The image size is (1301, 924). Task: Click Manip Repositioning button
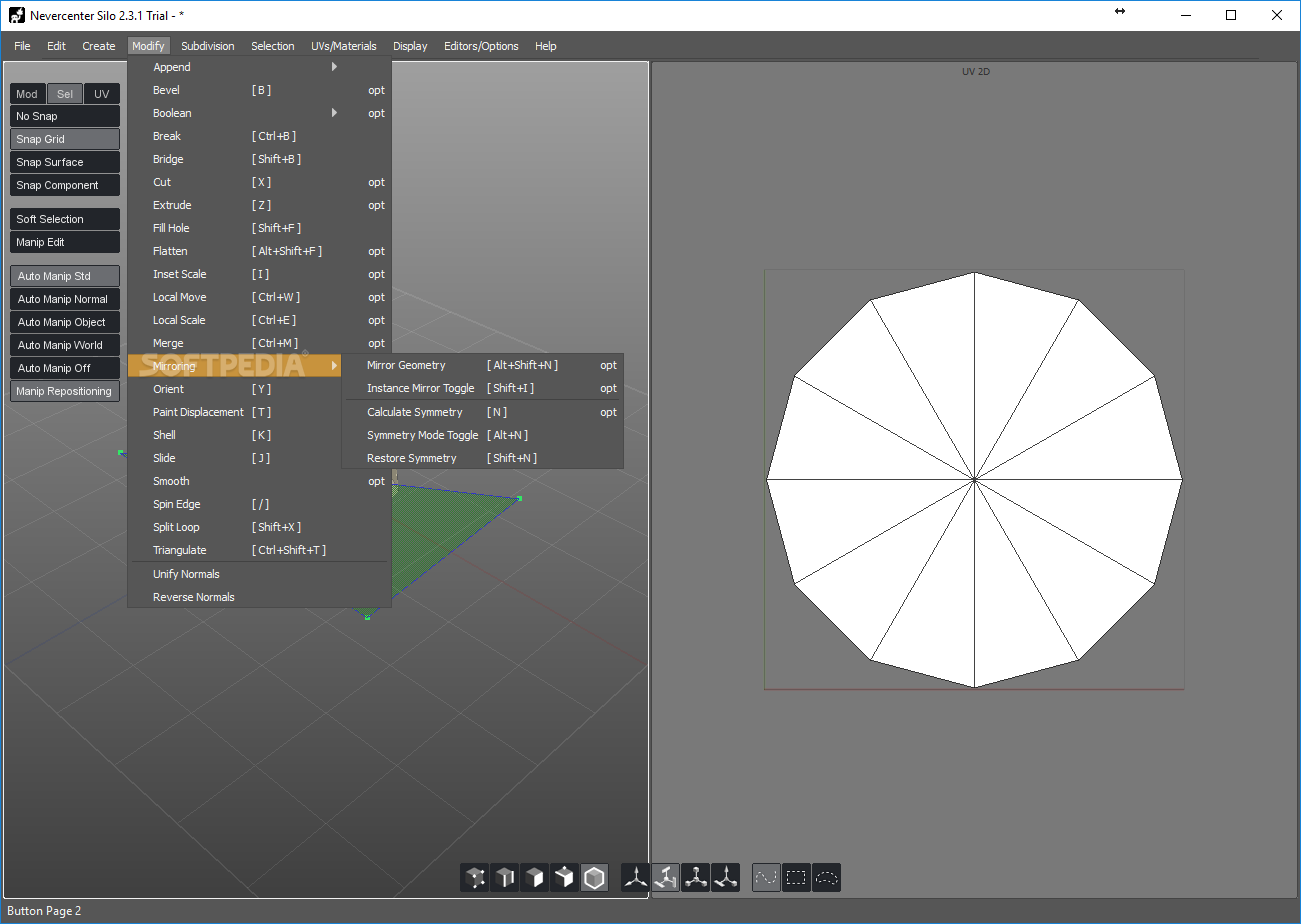(x=65, y=391)
